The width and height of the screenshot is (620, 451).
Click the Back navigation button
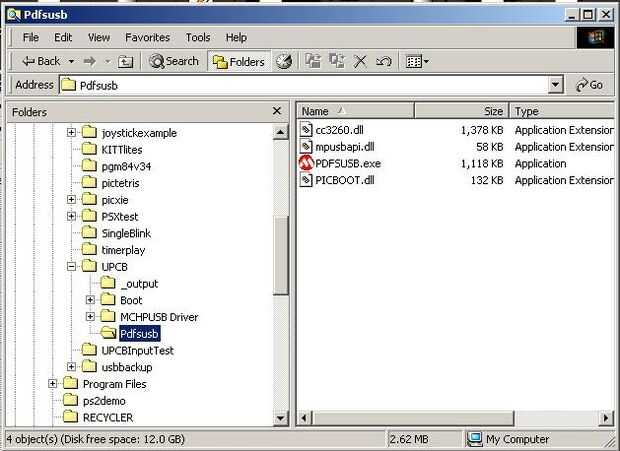[x=41, y=61]
